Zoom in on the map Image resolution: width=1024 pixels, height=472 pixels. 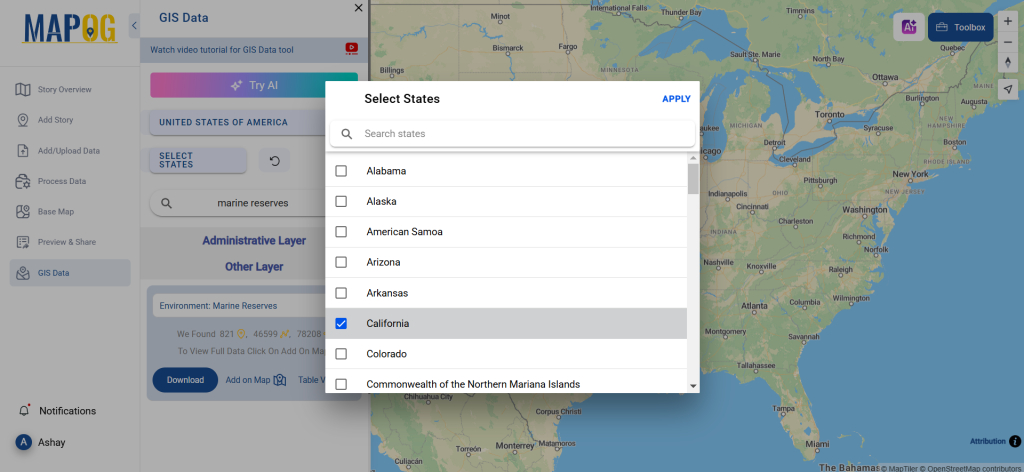click(1008, 21)
